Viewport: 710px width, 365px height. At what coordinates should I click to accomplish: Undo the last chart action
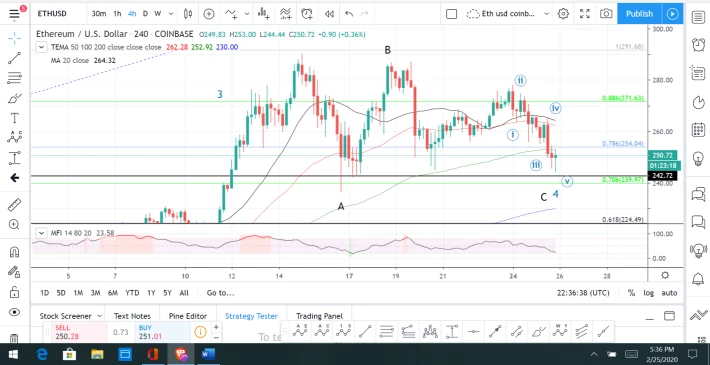(x=349, y=14)
